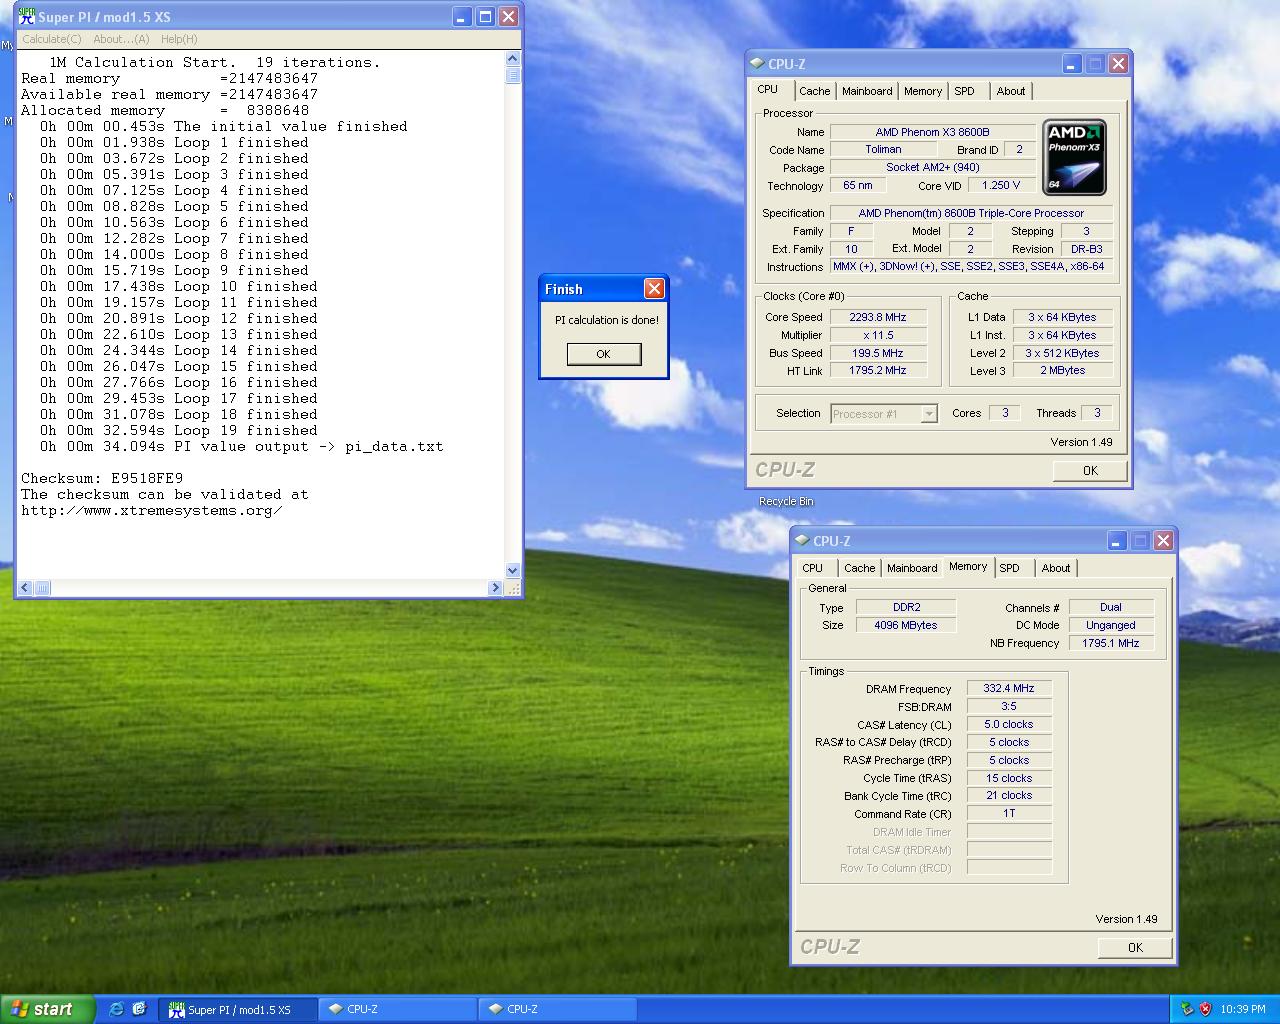Click the Channels # value Dual
1280x1024 pixels.
coord(1111,607)
